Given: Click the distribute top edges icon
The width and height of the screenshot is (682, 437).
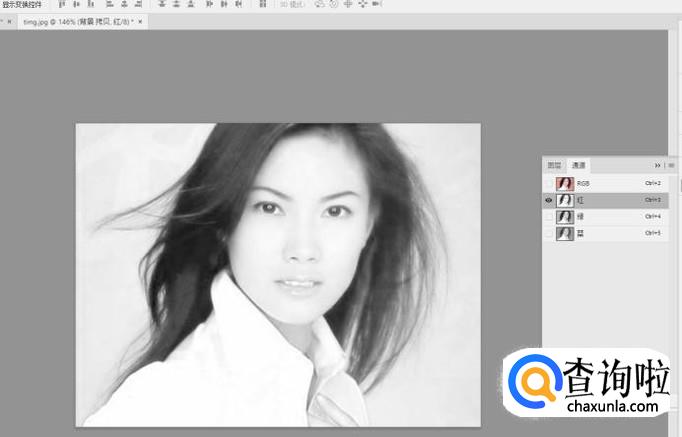Looking at the screenshot, I should tap(162, 4).
